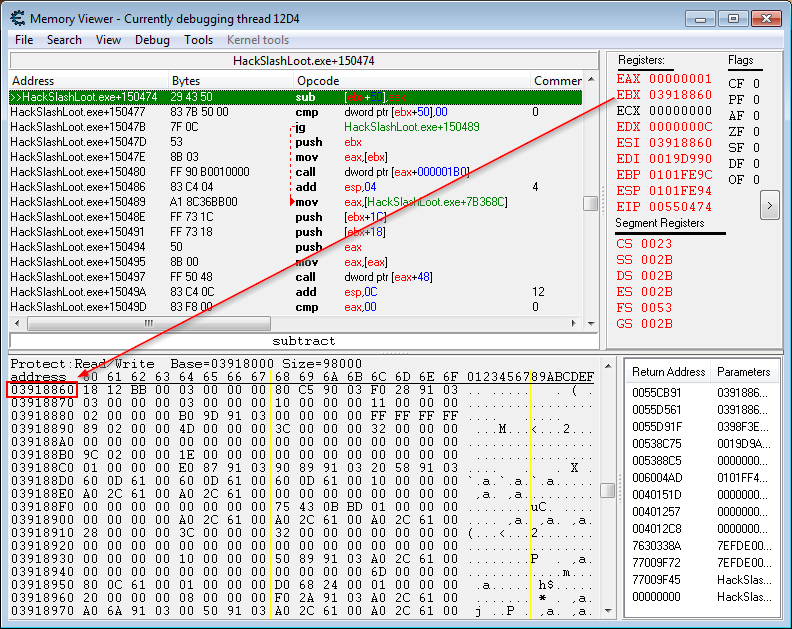Viewport: 792px width, 629px height.
Task: Click the disassembler horizontal scrollbar thumb
Action: pos(149,323)
